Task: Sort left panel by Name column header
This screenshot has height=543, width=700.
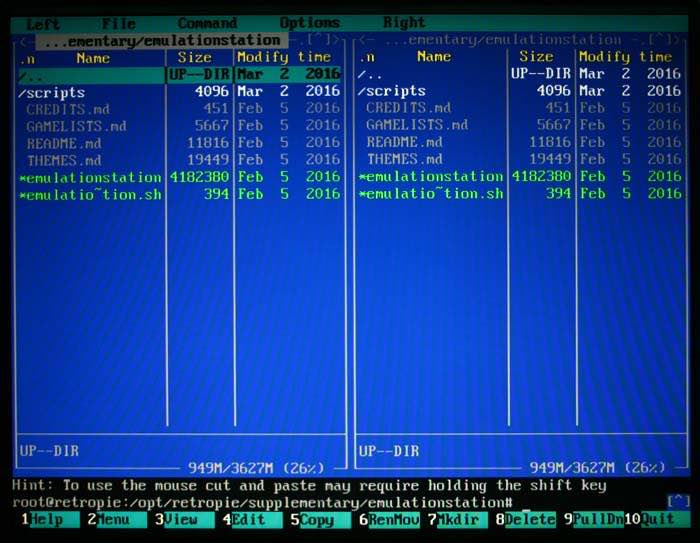Action: coord(93,58)
